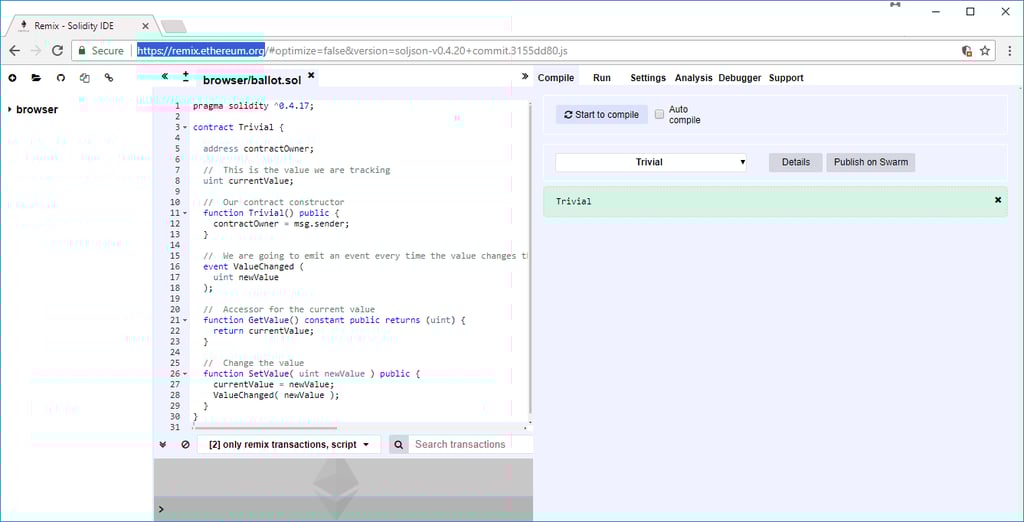Increase editor font size with plus sign
This screenshot has height=522, width=1024.
185,73
